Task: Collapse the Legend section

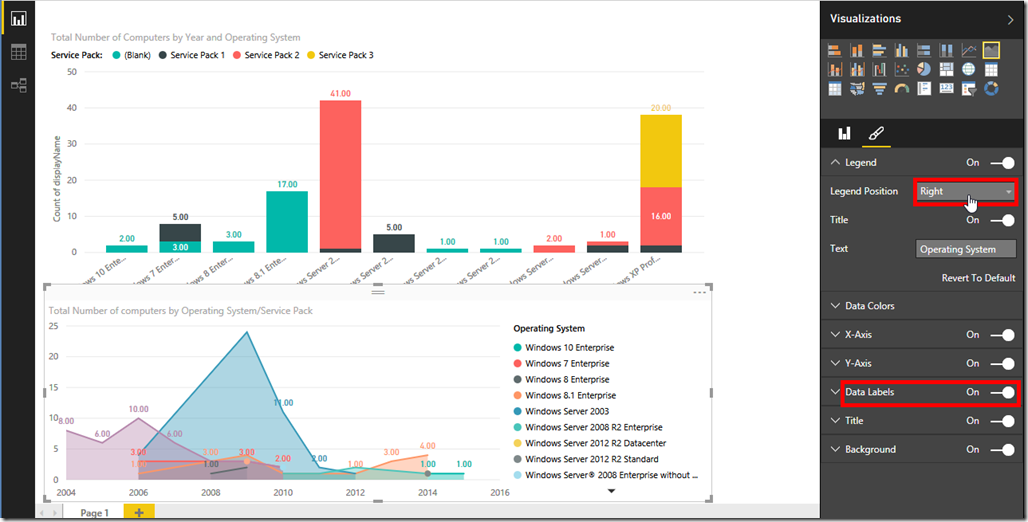Action: click(x=835, y=163)
